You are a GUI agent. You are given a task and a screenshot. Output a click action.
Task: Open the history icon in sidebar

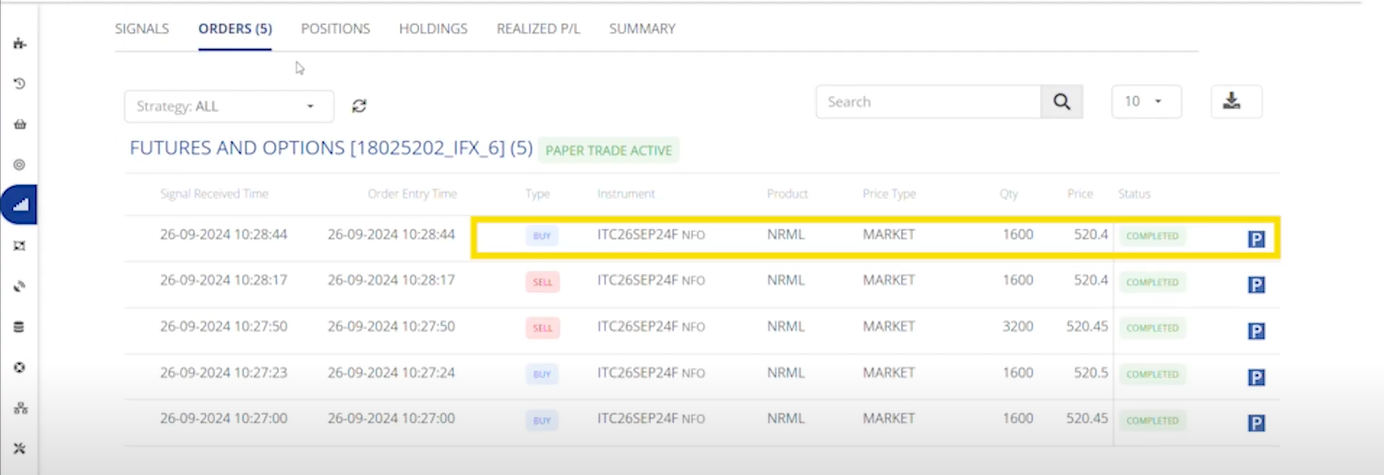click(19, 84)
